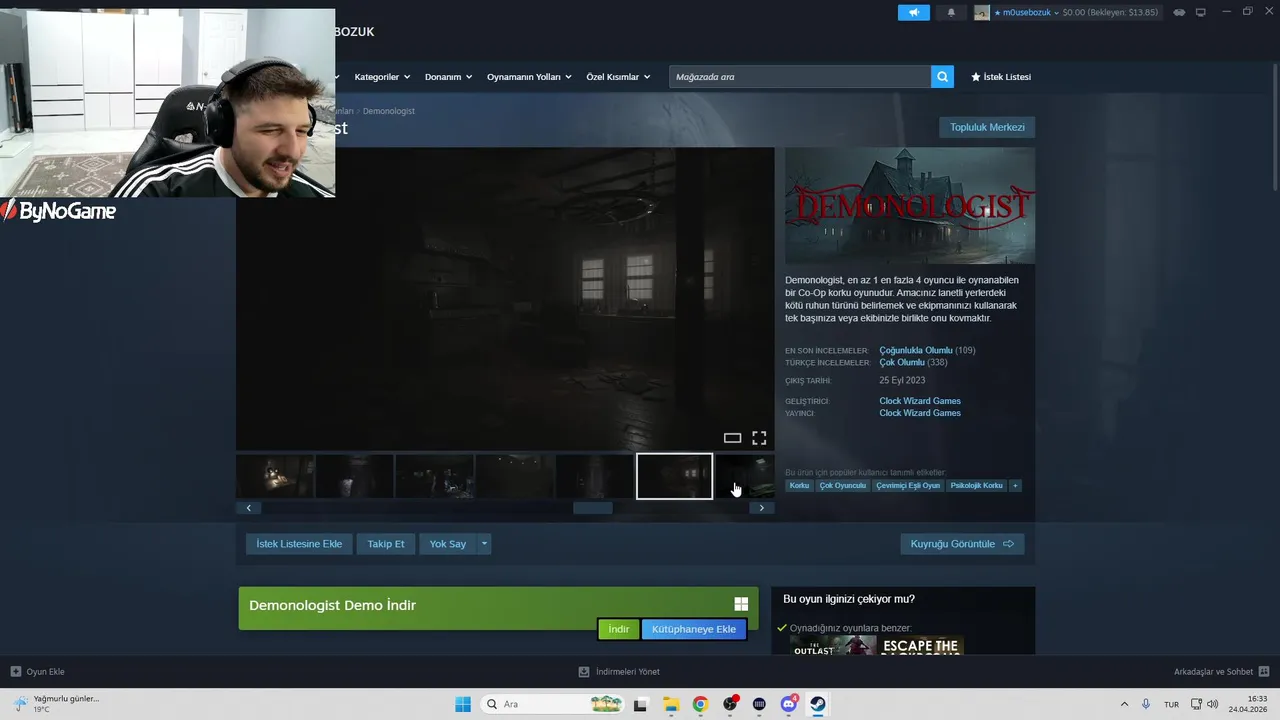Open the Oynamanın Yolları dropdown
Image resolution: width=1280 pixels, height=720 pixels.
(x=529, y=77)
